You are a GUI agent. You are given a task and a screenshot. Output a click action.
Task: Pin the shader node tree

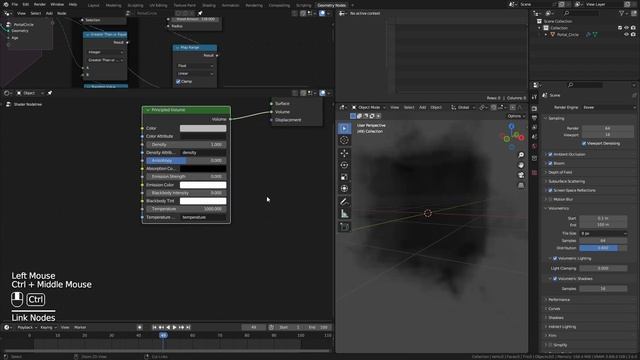pos(50,93)
